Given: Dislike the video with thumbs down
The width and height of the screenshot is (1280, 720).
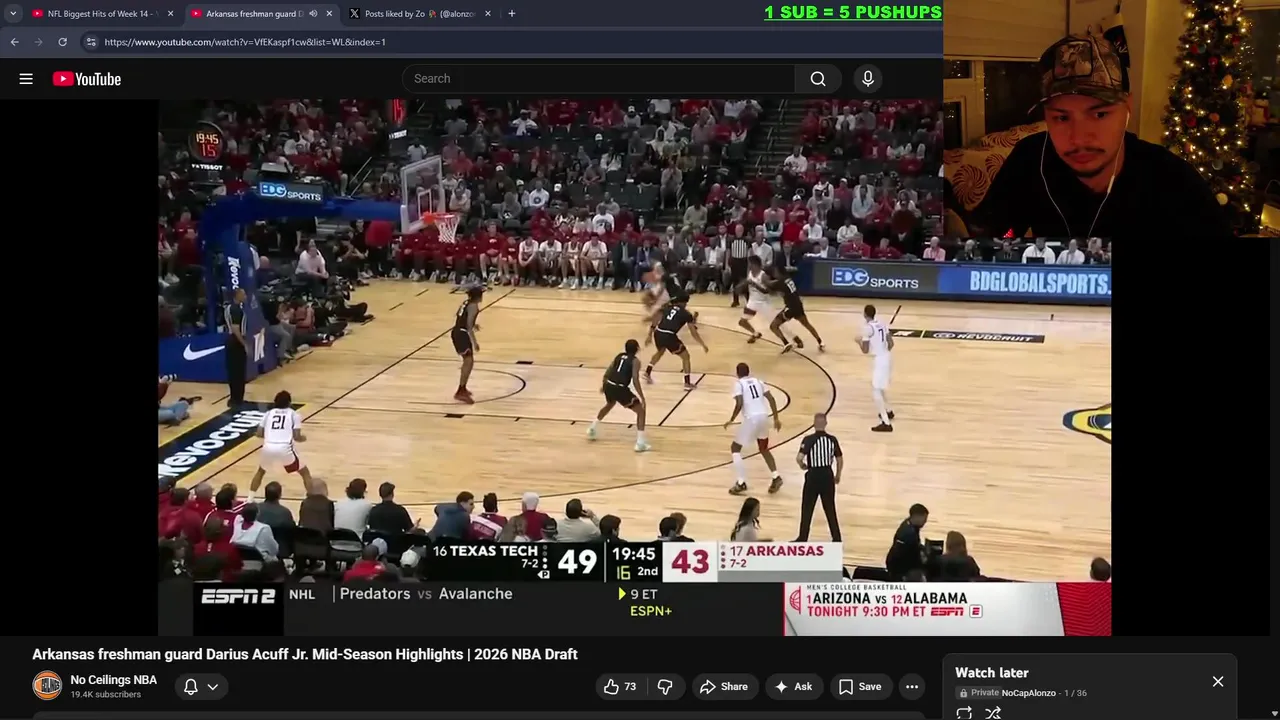Looking at the screenshot, I should (665, 687).
